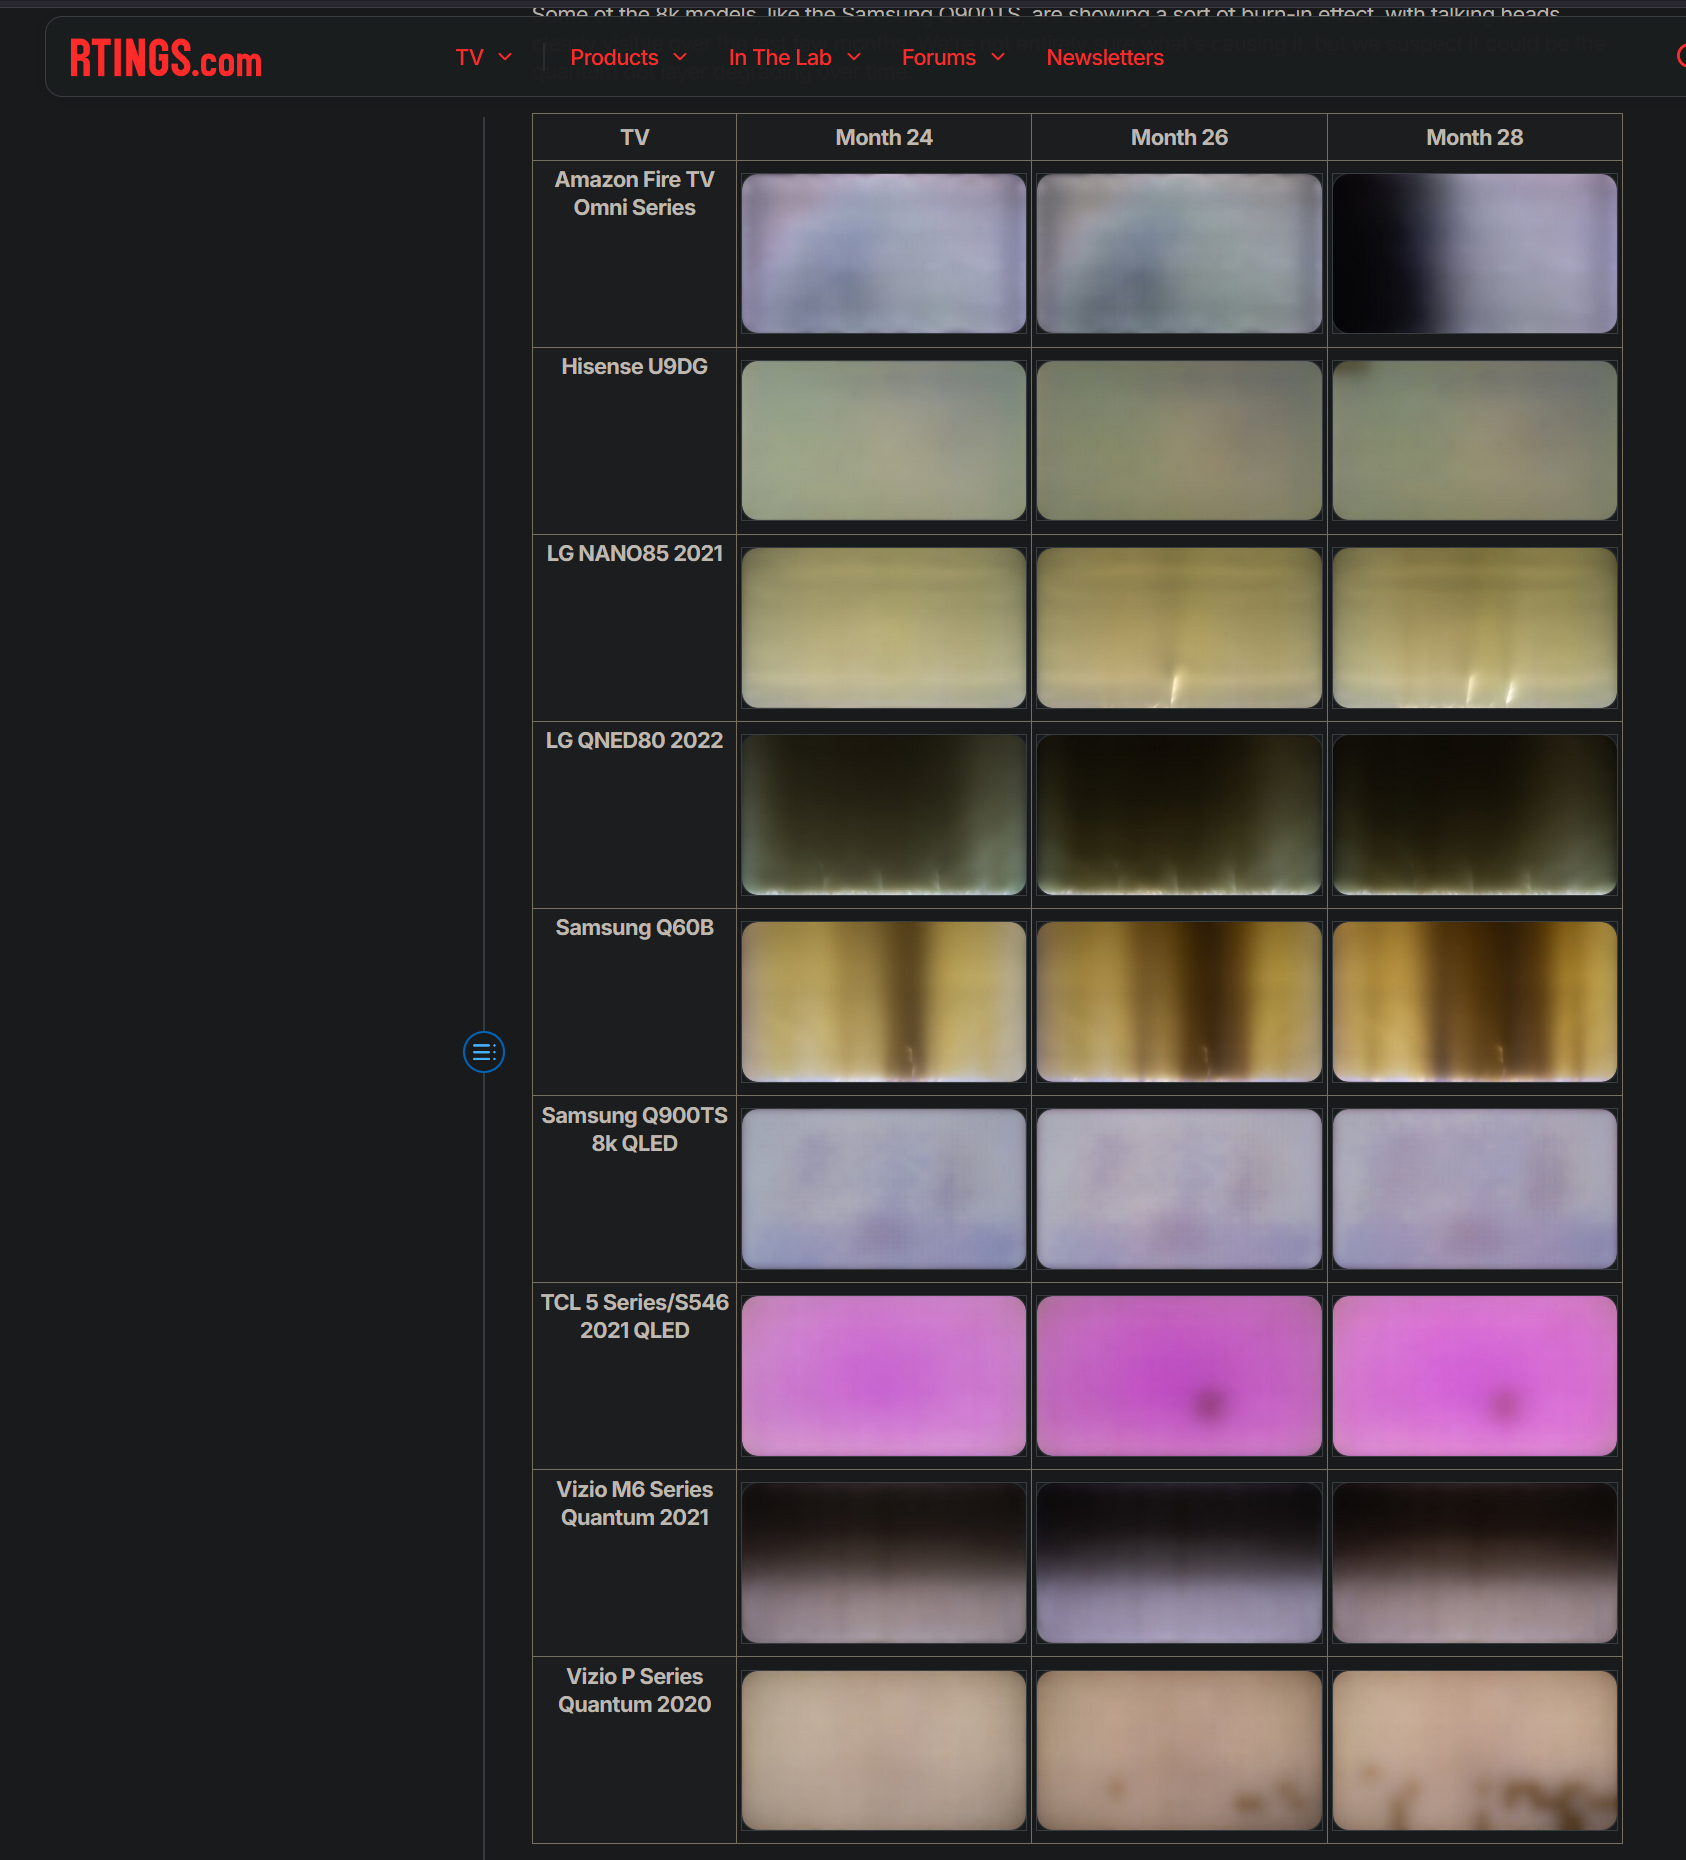View LG NANO85 2021 Month 26 image
The height and width of the screenshot is (1860, 1686).
(1179, 627)
